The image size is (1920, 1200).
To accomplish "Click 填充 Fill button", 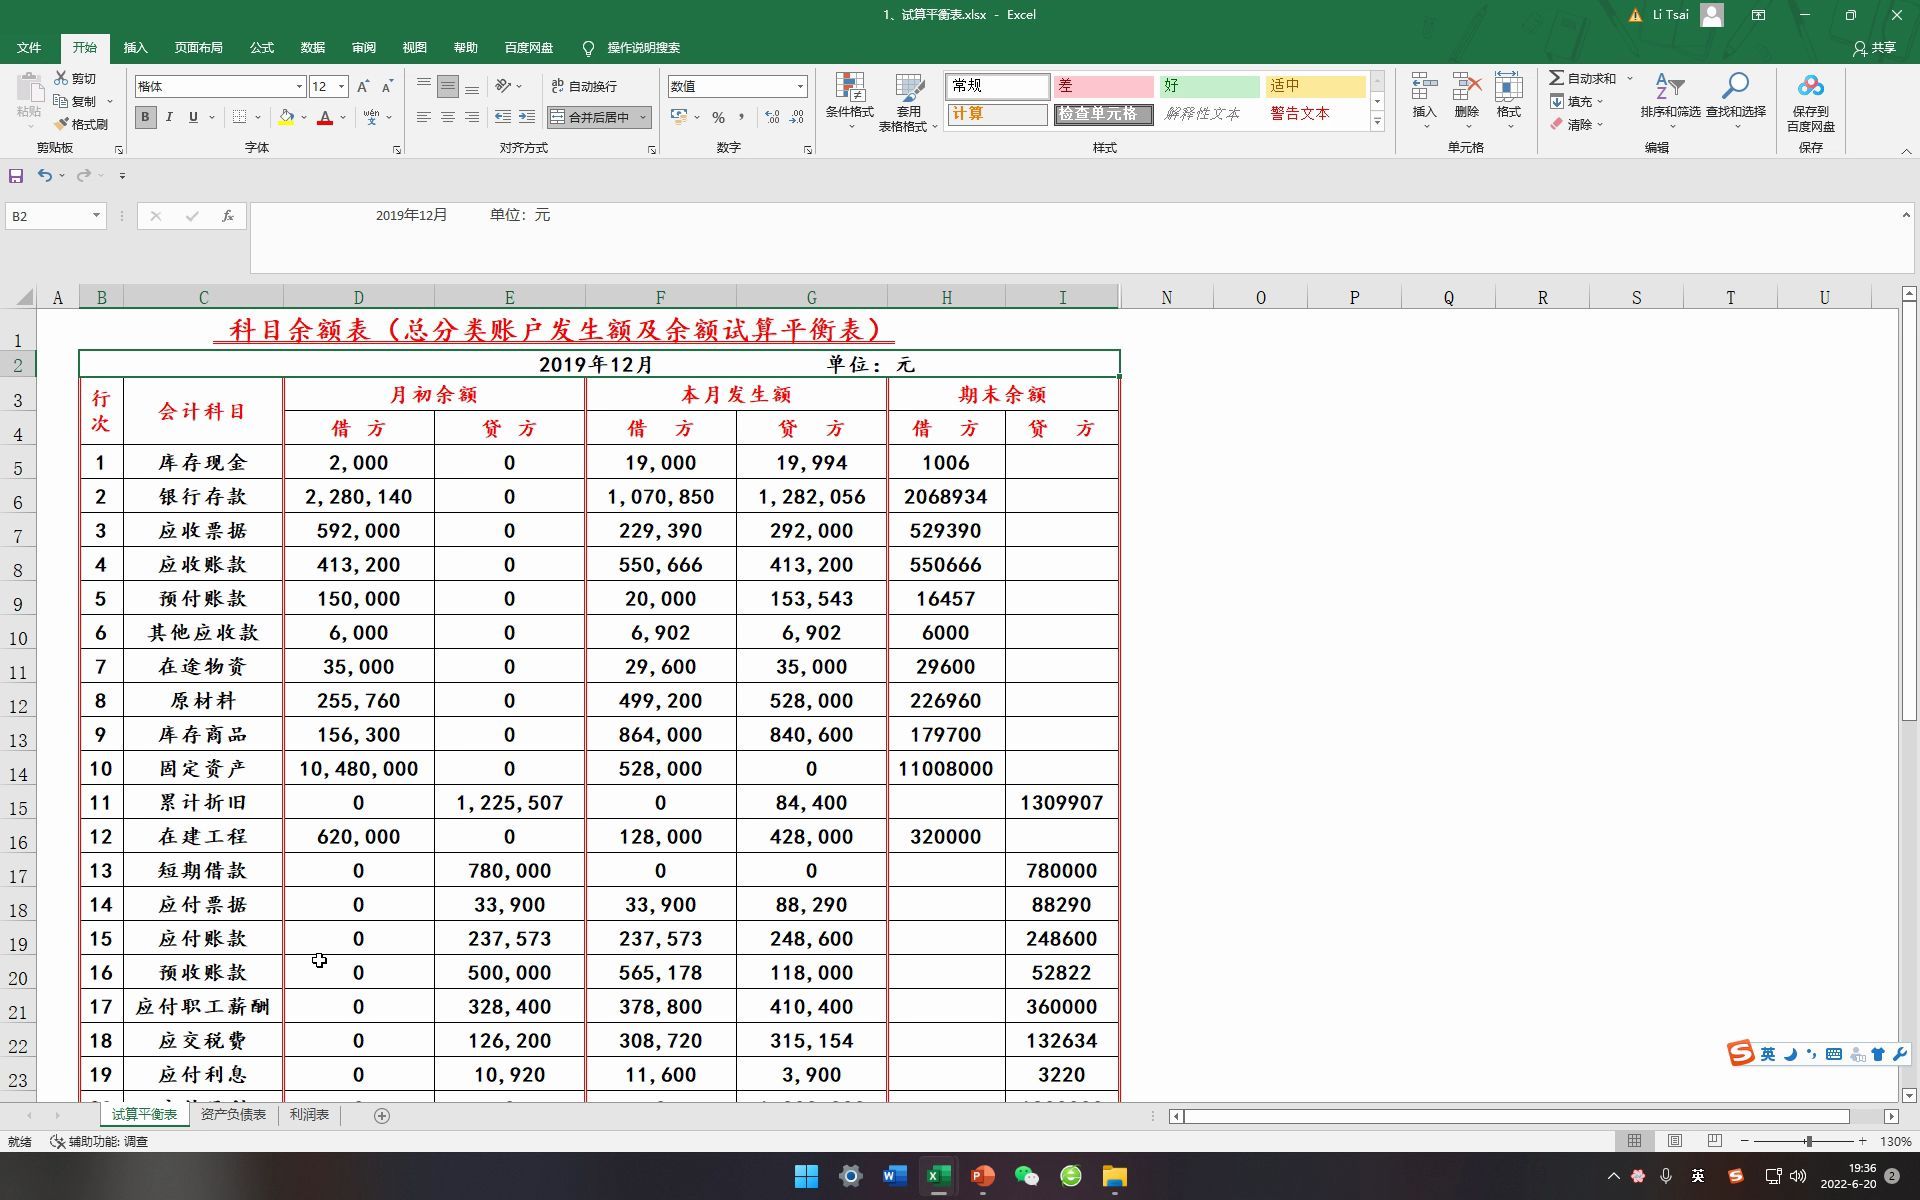I will pyautogui.click(x=1577, y=101).
